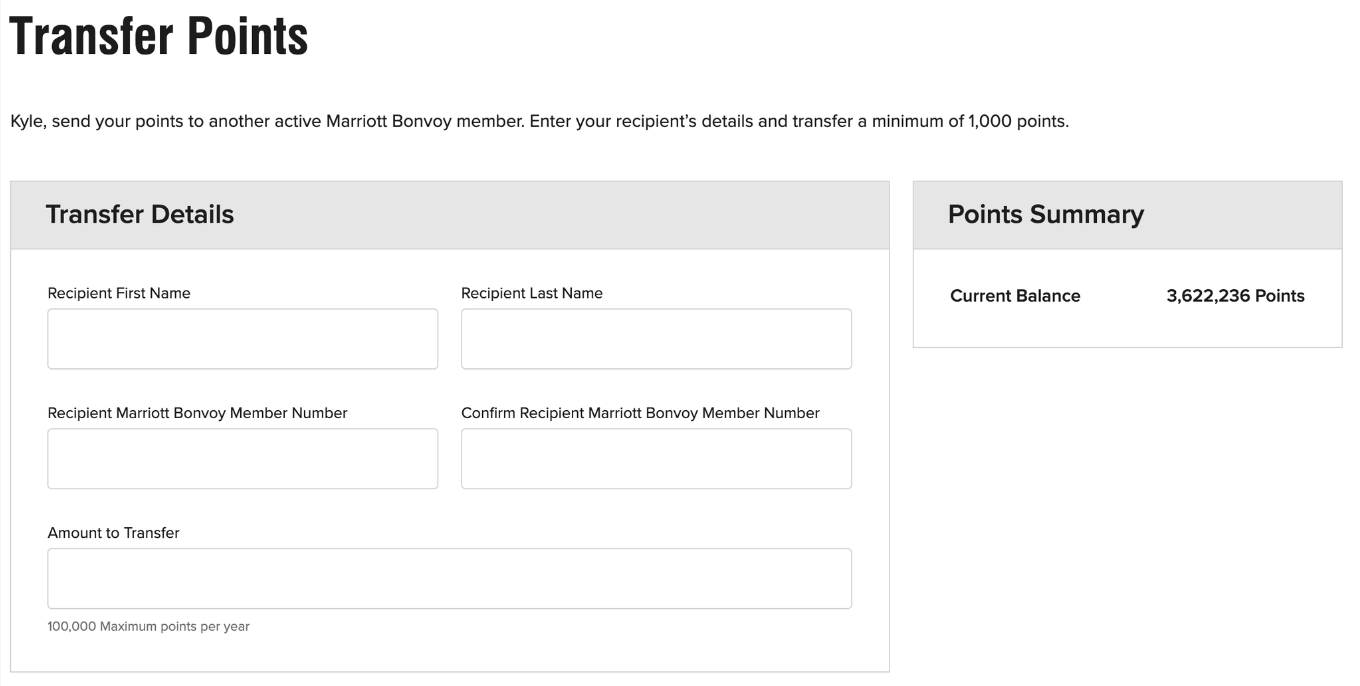This screenshot has height=686, width=1360.
Task: Click the "Recipient Last Name" label text
Action: point(532,293)
